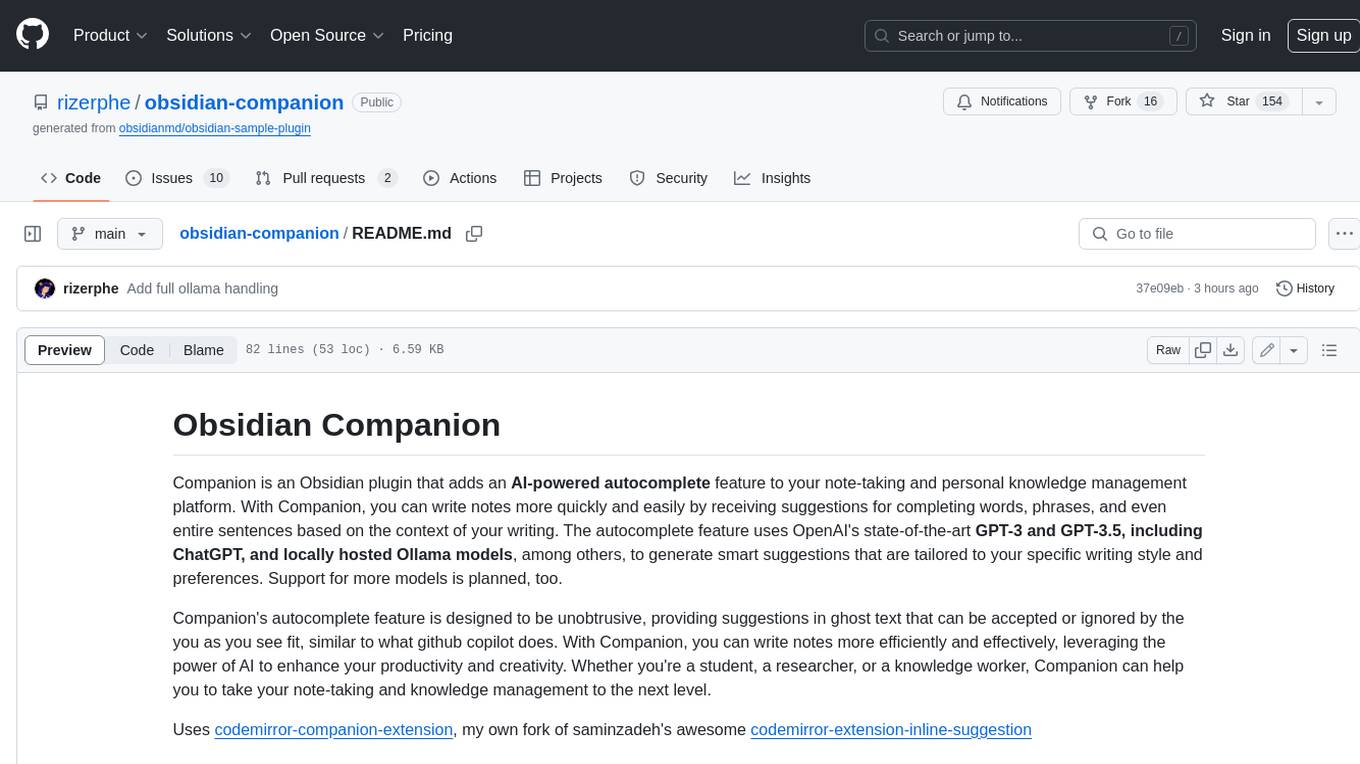Open the GitHub home logo
The height and width of the screenshot is (764, 1360).
coord(32,35)
